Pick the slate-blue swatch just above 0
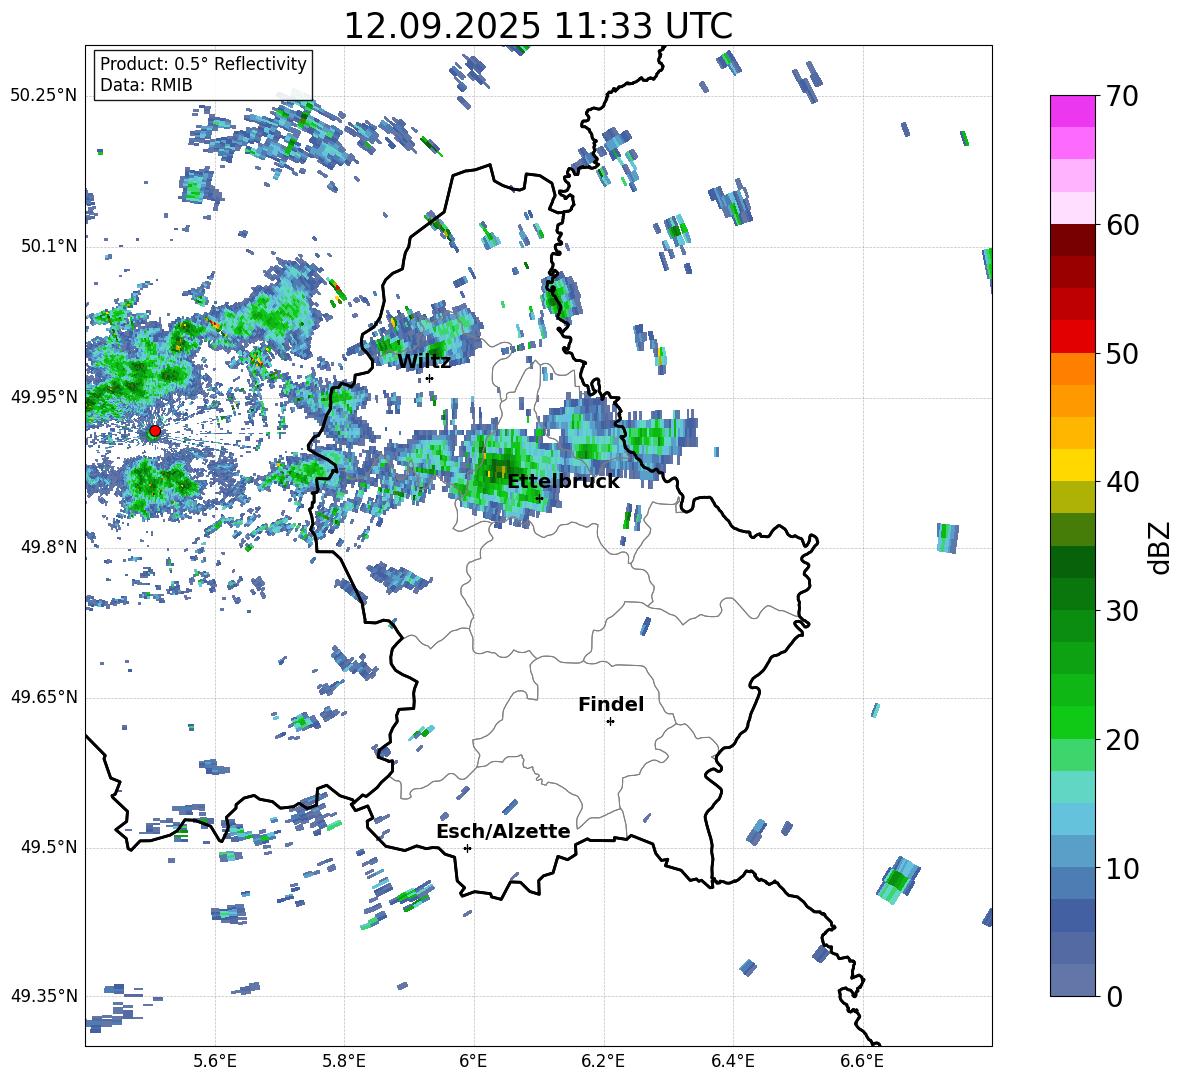The width and height of the screenshot is (1184, 1081). [1072, 980]
